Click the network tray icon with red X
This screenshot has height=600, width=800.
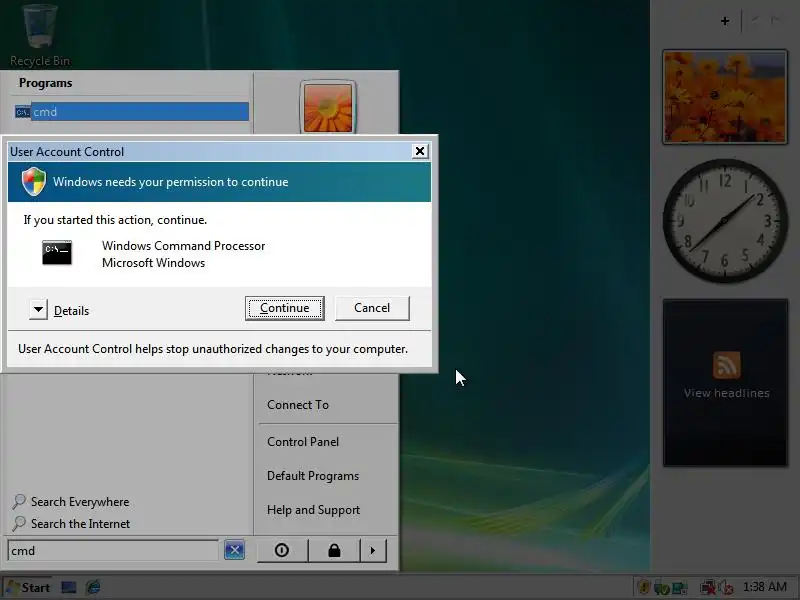708,588
